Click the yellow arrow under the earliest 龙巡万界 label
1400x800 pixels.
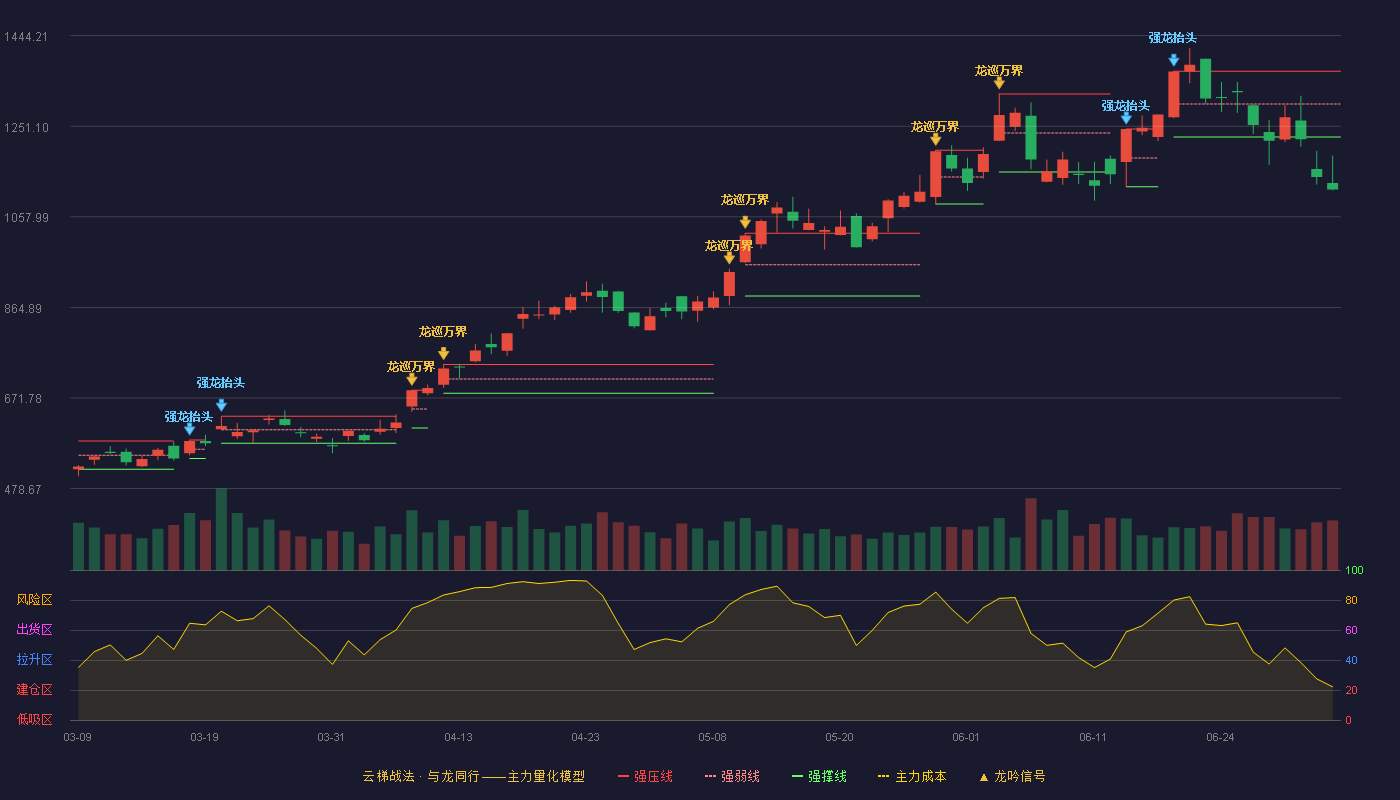[411, 379]
